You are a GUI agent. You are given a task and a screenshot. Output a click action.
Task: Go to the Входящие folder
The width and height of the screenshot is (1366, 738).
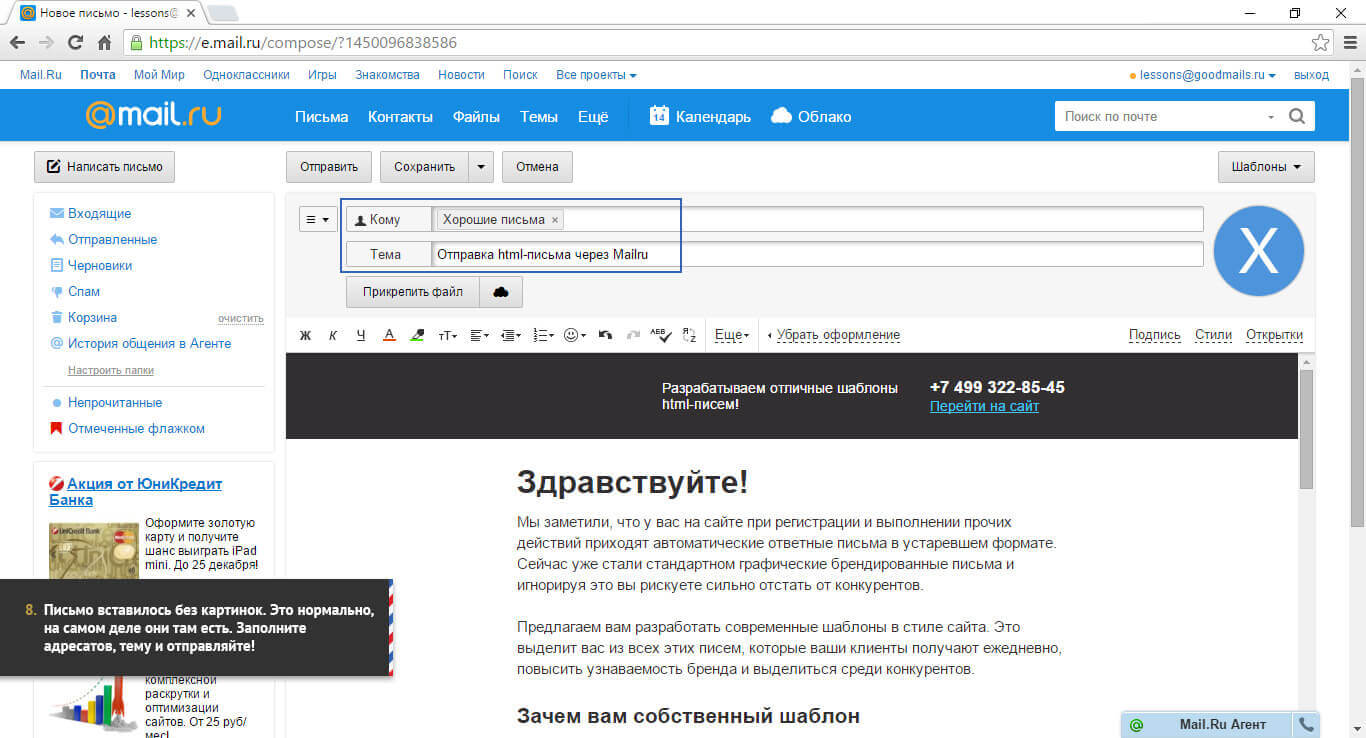tap(99, 214)
